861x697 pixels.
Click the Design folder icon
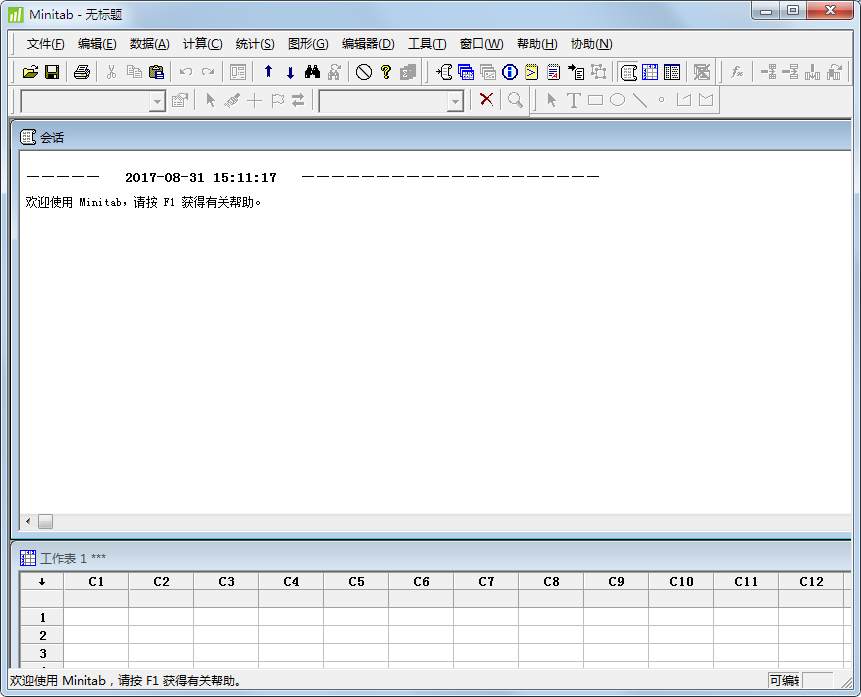coord(599,72)
